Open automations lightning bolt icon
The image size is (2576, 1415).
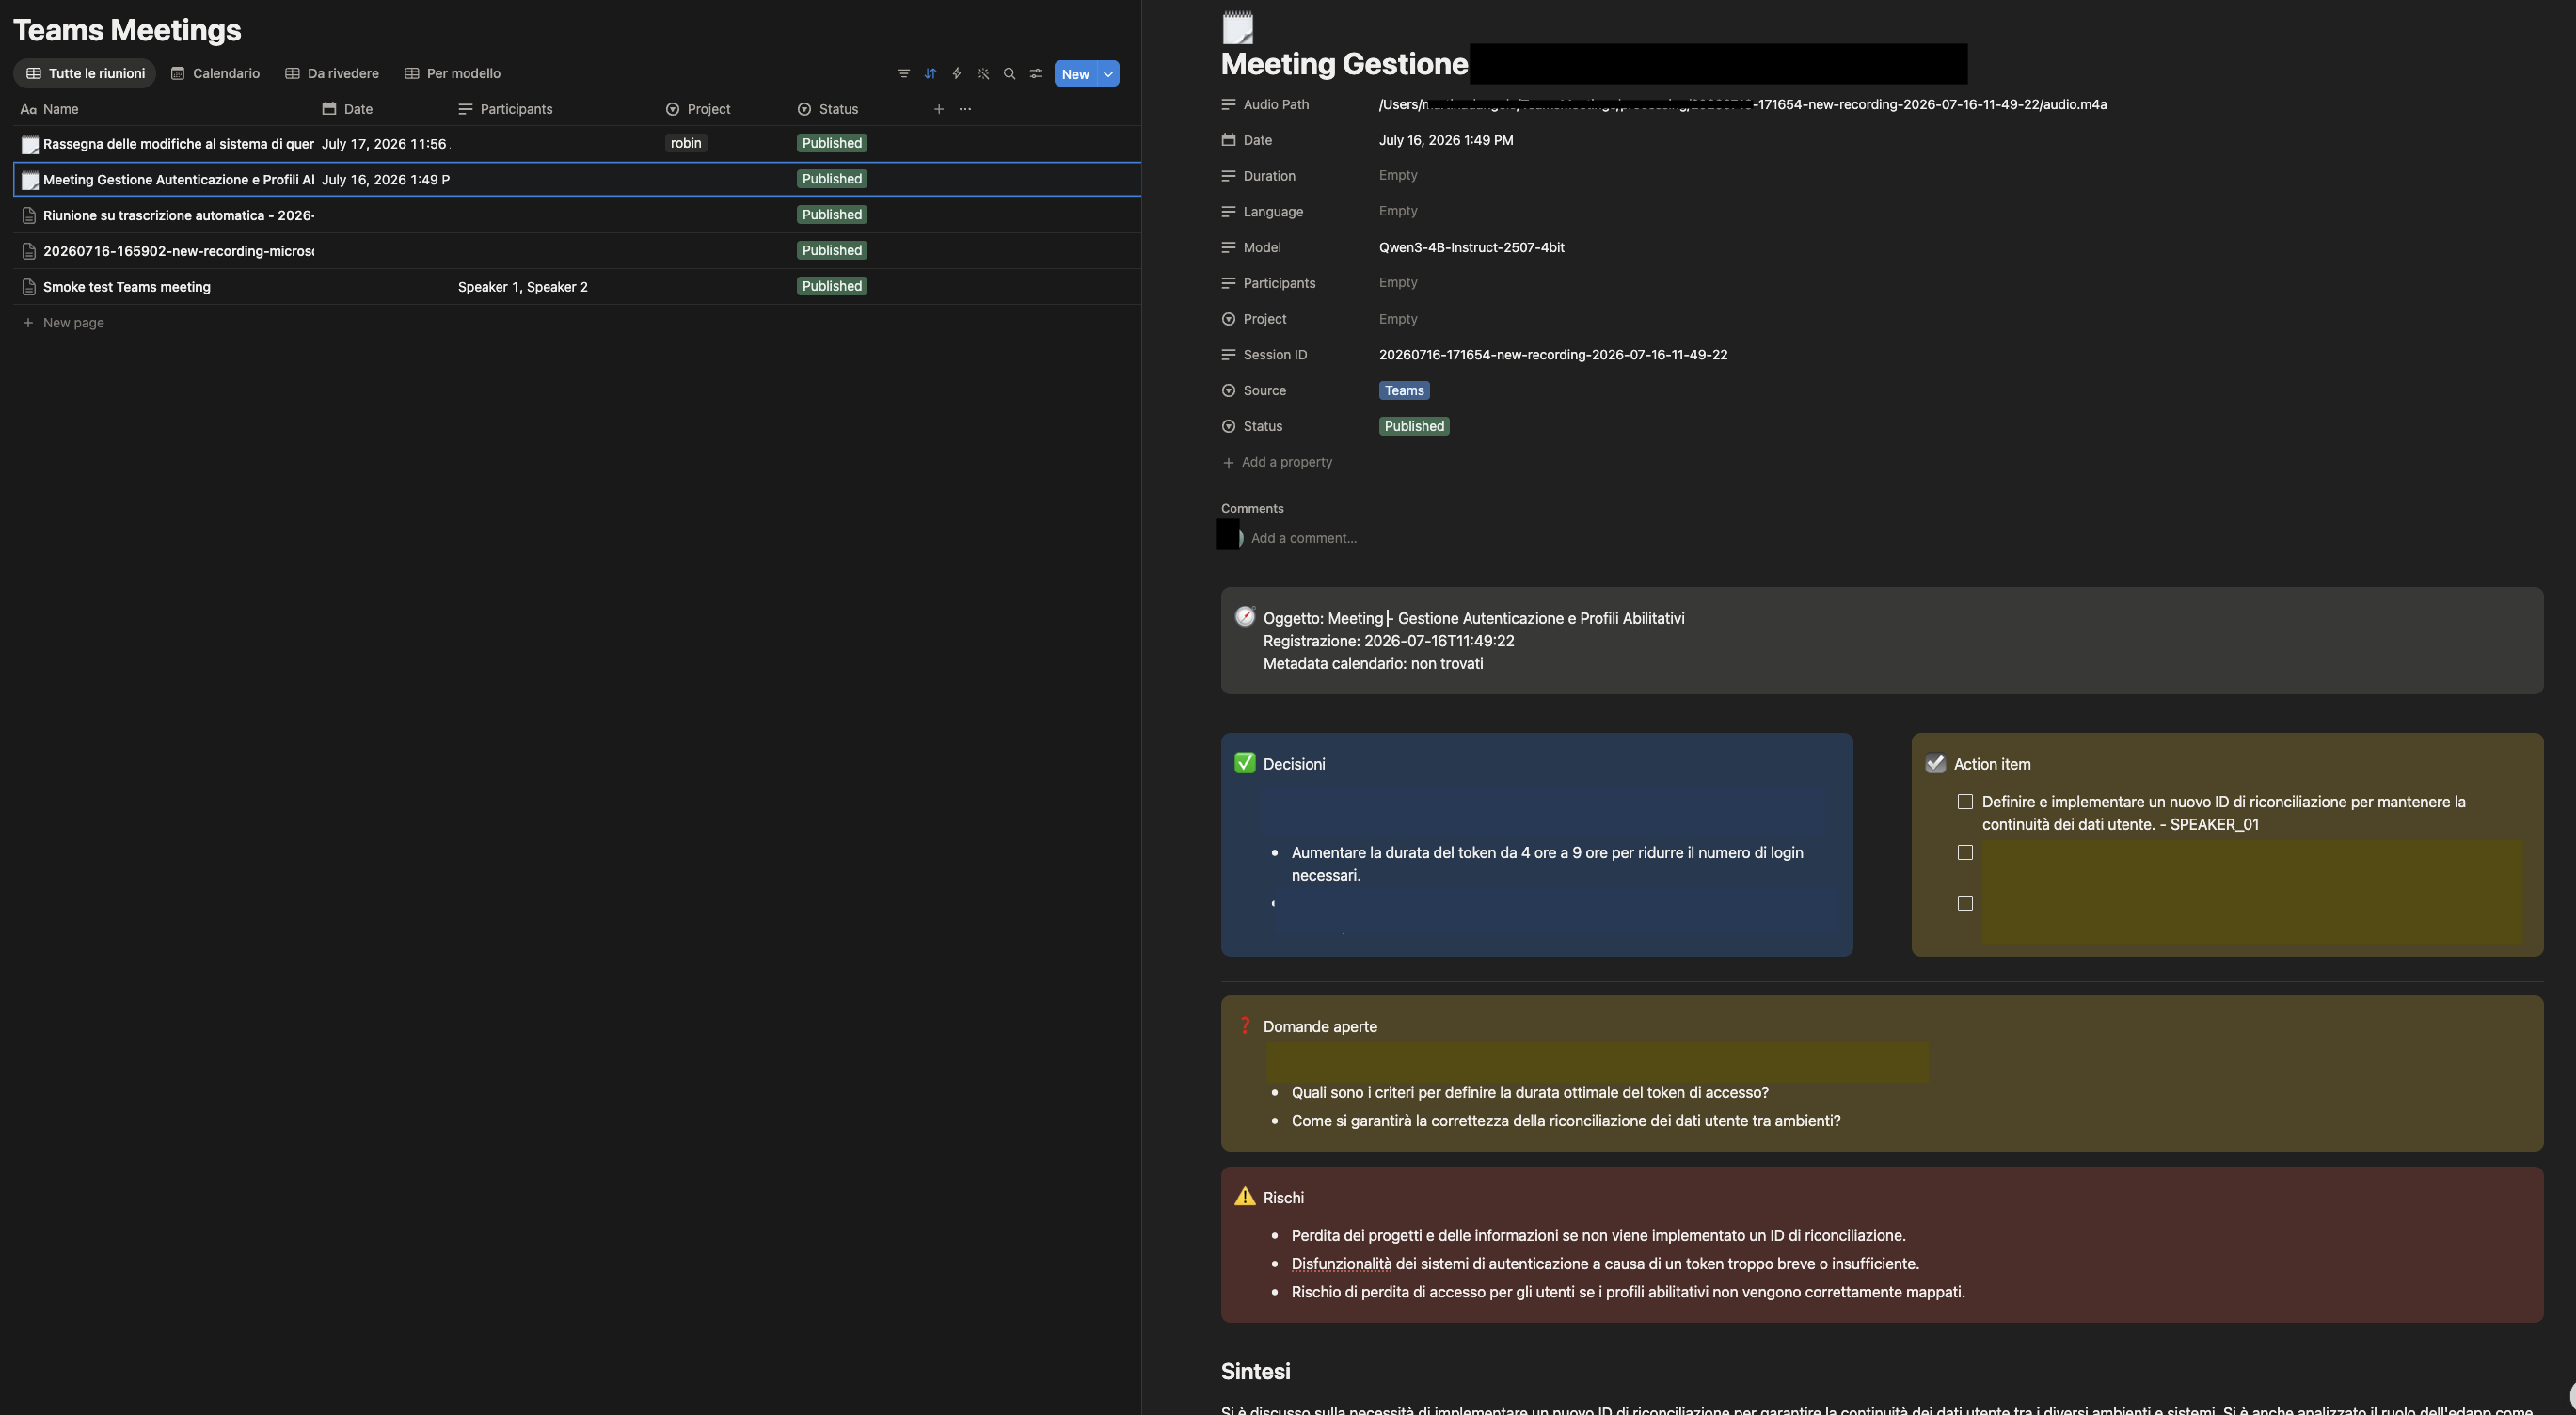tap(956, 73)
